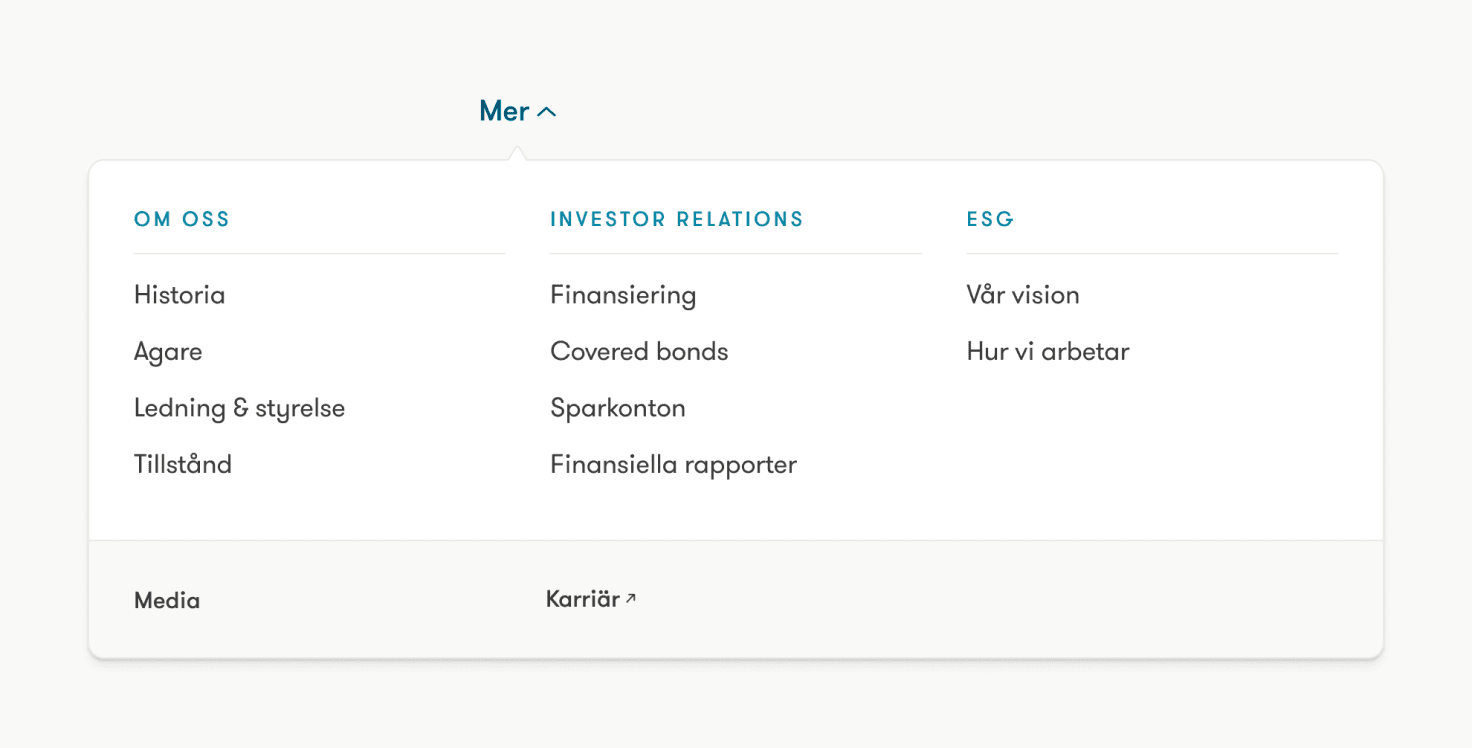The height and width of the screenshot is (748, 1472).
Task: Go to the Ägare link
Action: (x=168, y=352)
